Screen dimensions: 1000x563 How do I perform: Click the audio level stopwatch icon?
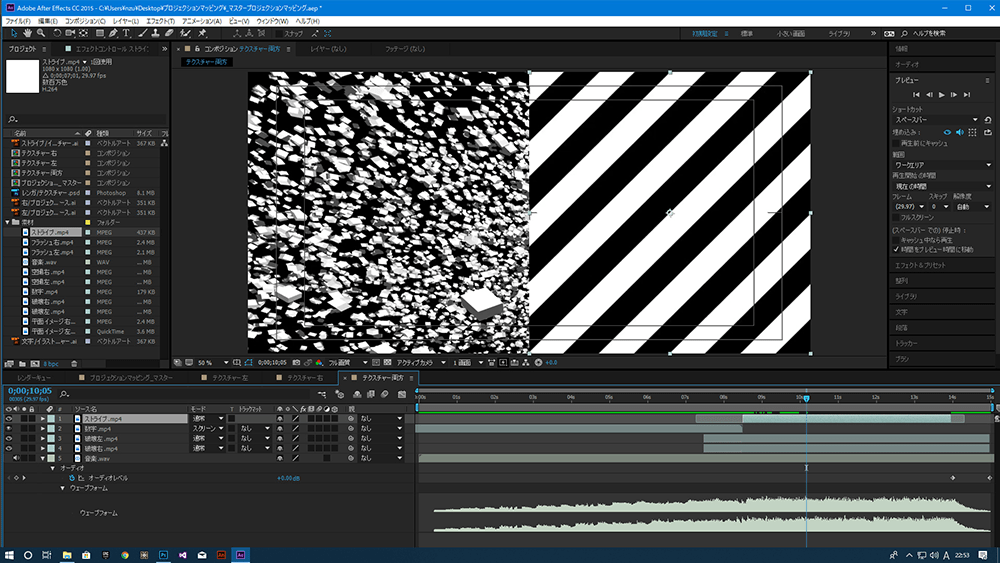[70, 478]
